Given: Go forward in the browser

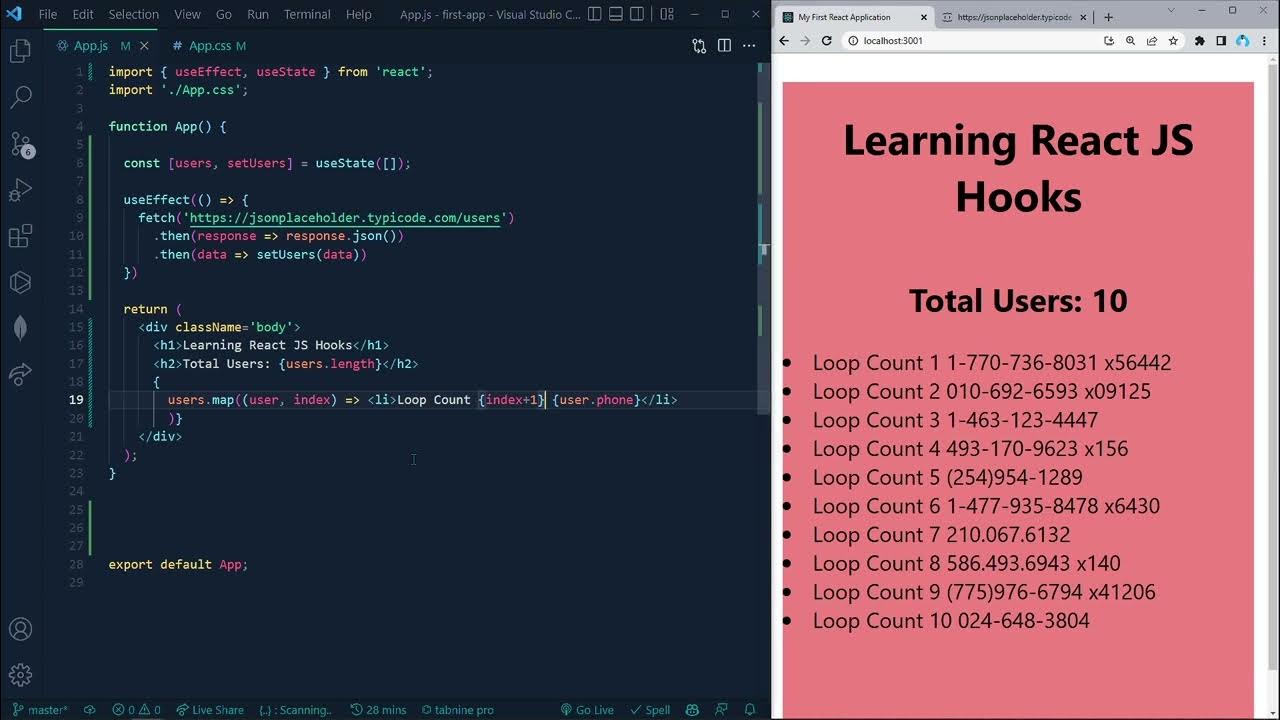Looking at the screenshot, I should [x=805, y=41].
